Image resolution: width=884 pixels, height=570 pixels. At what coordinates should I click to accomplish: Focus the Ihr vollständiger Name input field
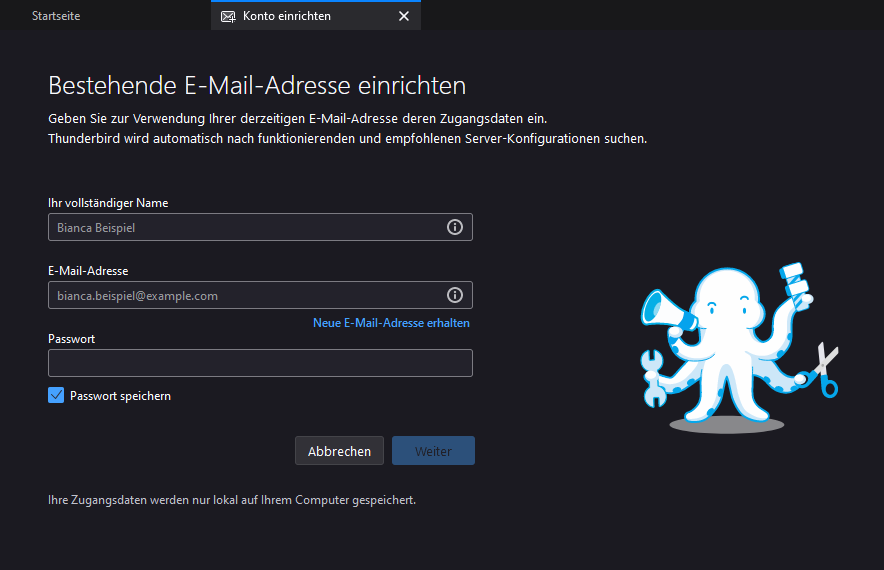[x=260, y=227]
